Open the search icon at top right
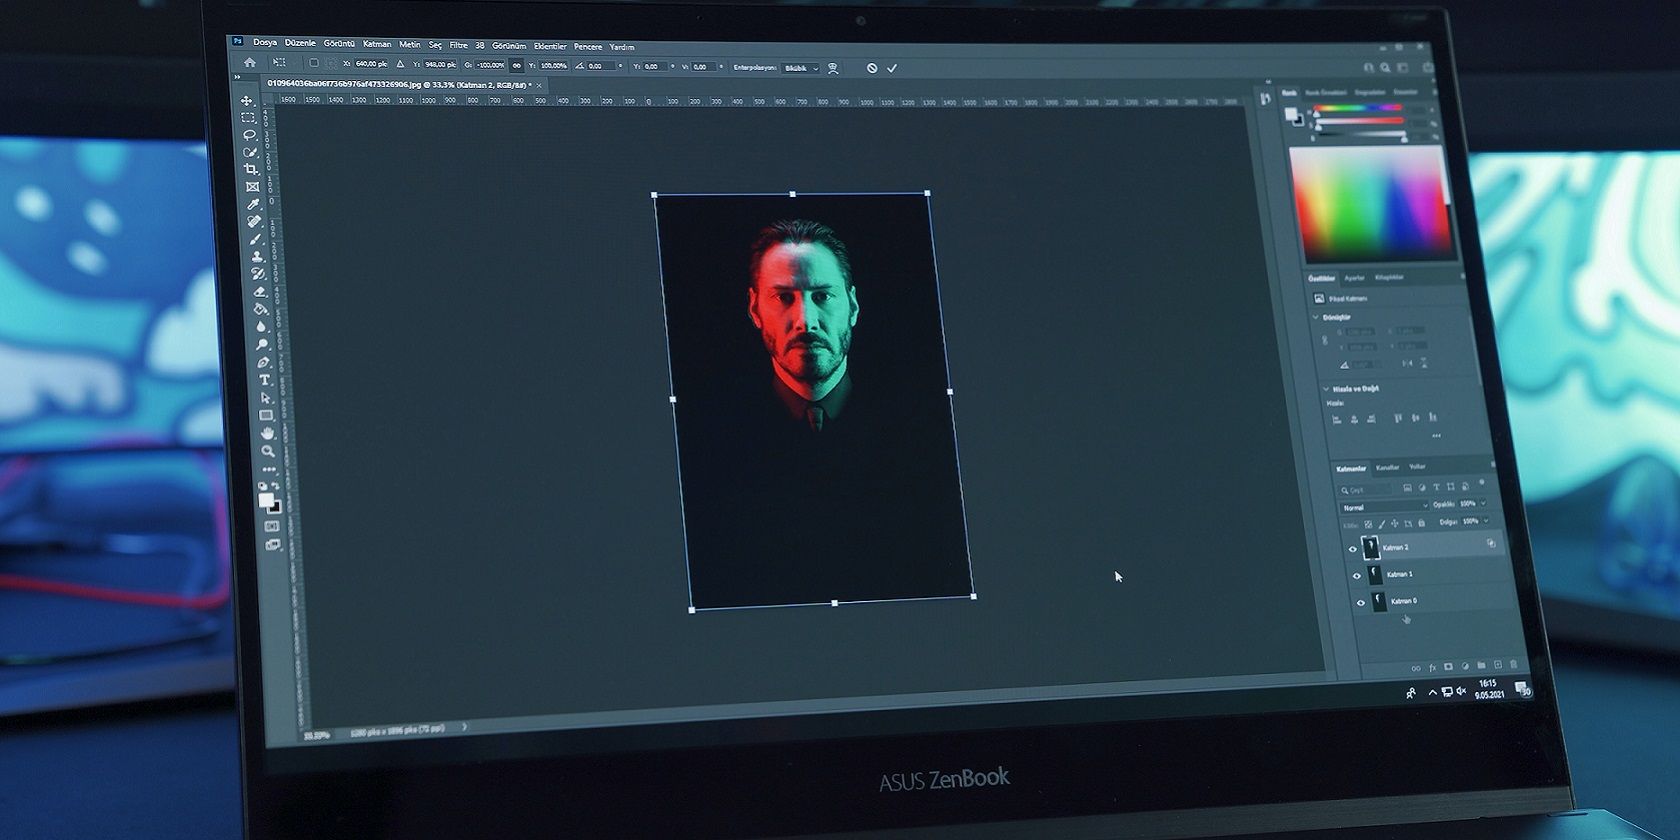1680x840 pixels. (x=1386, y=68)
